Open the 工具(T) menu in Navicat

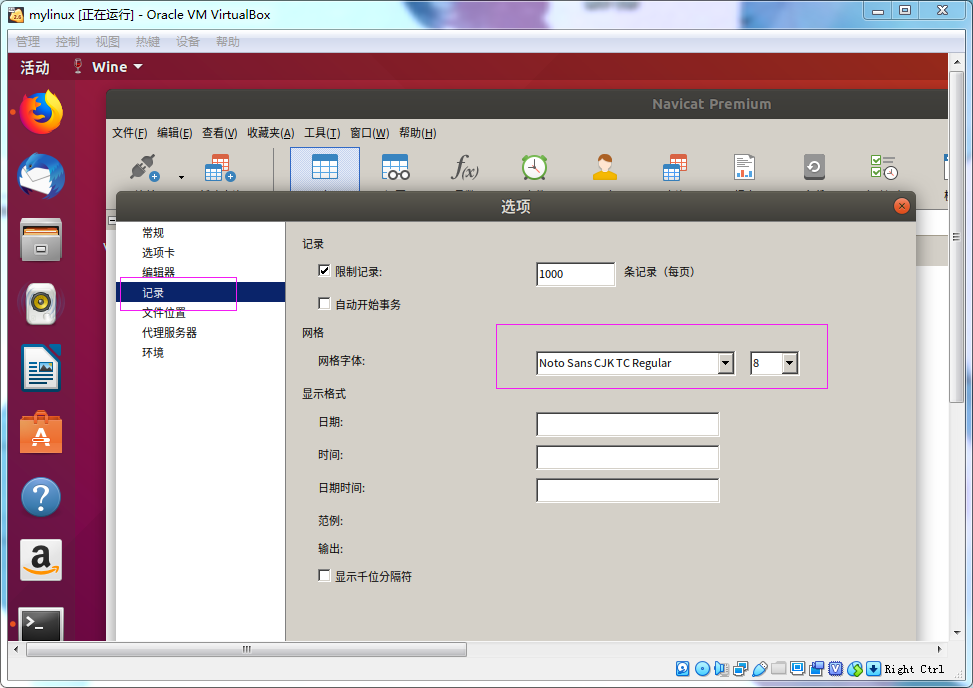(x=322, y=133)
